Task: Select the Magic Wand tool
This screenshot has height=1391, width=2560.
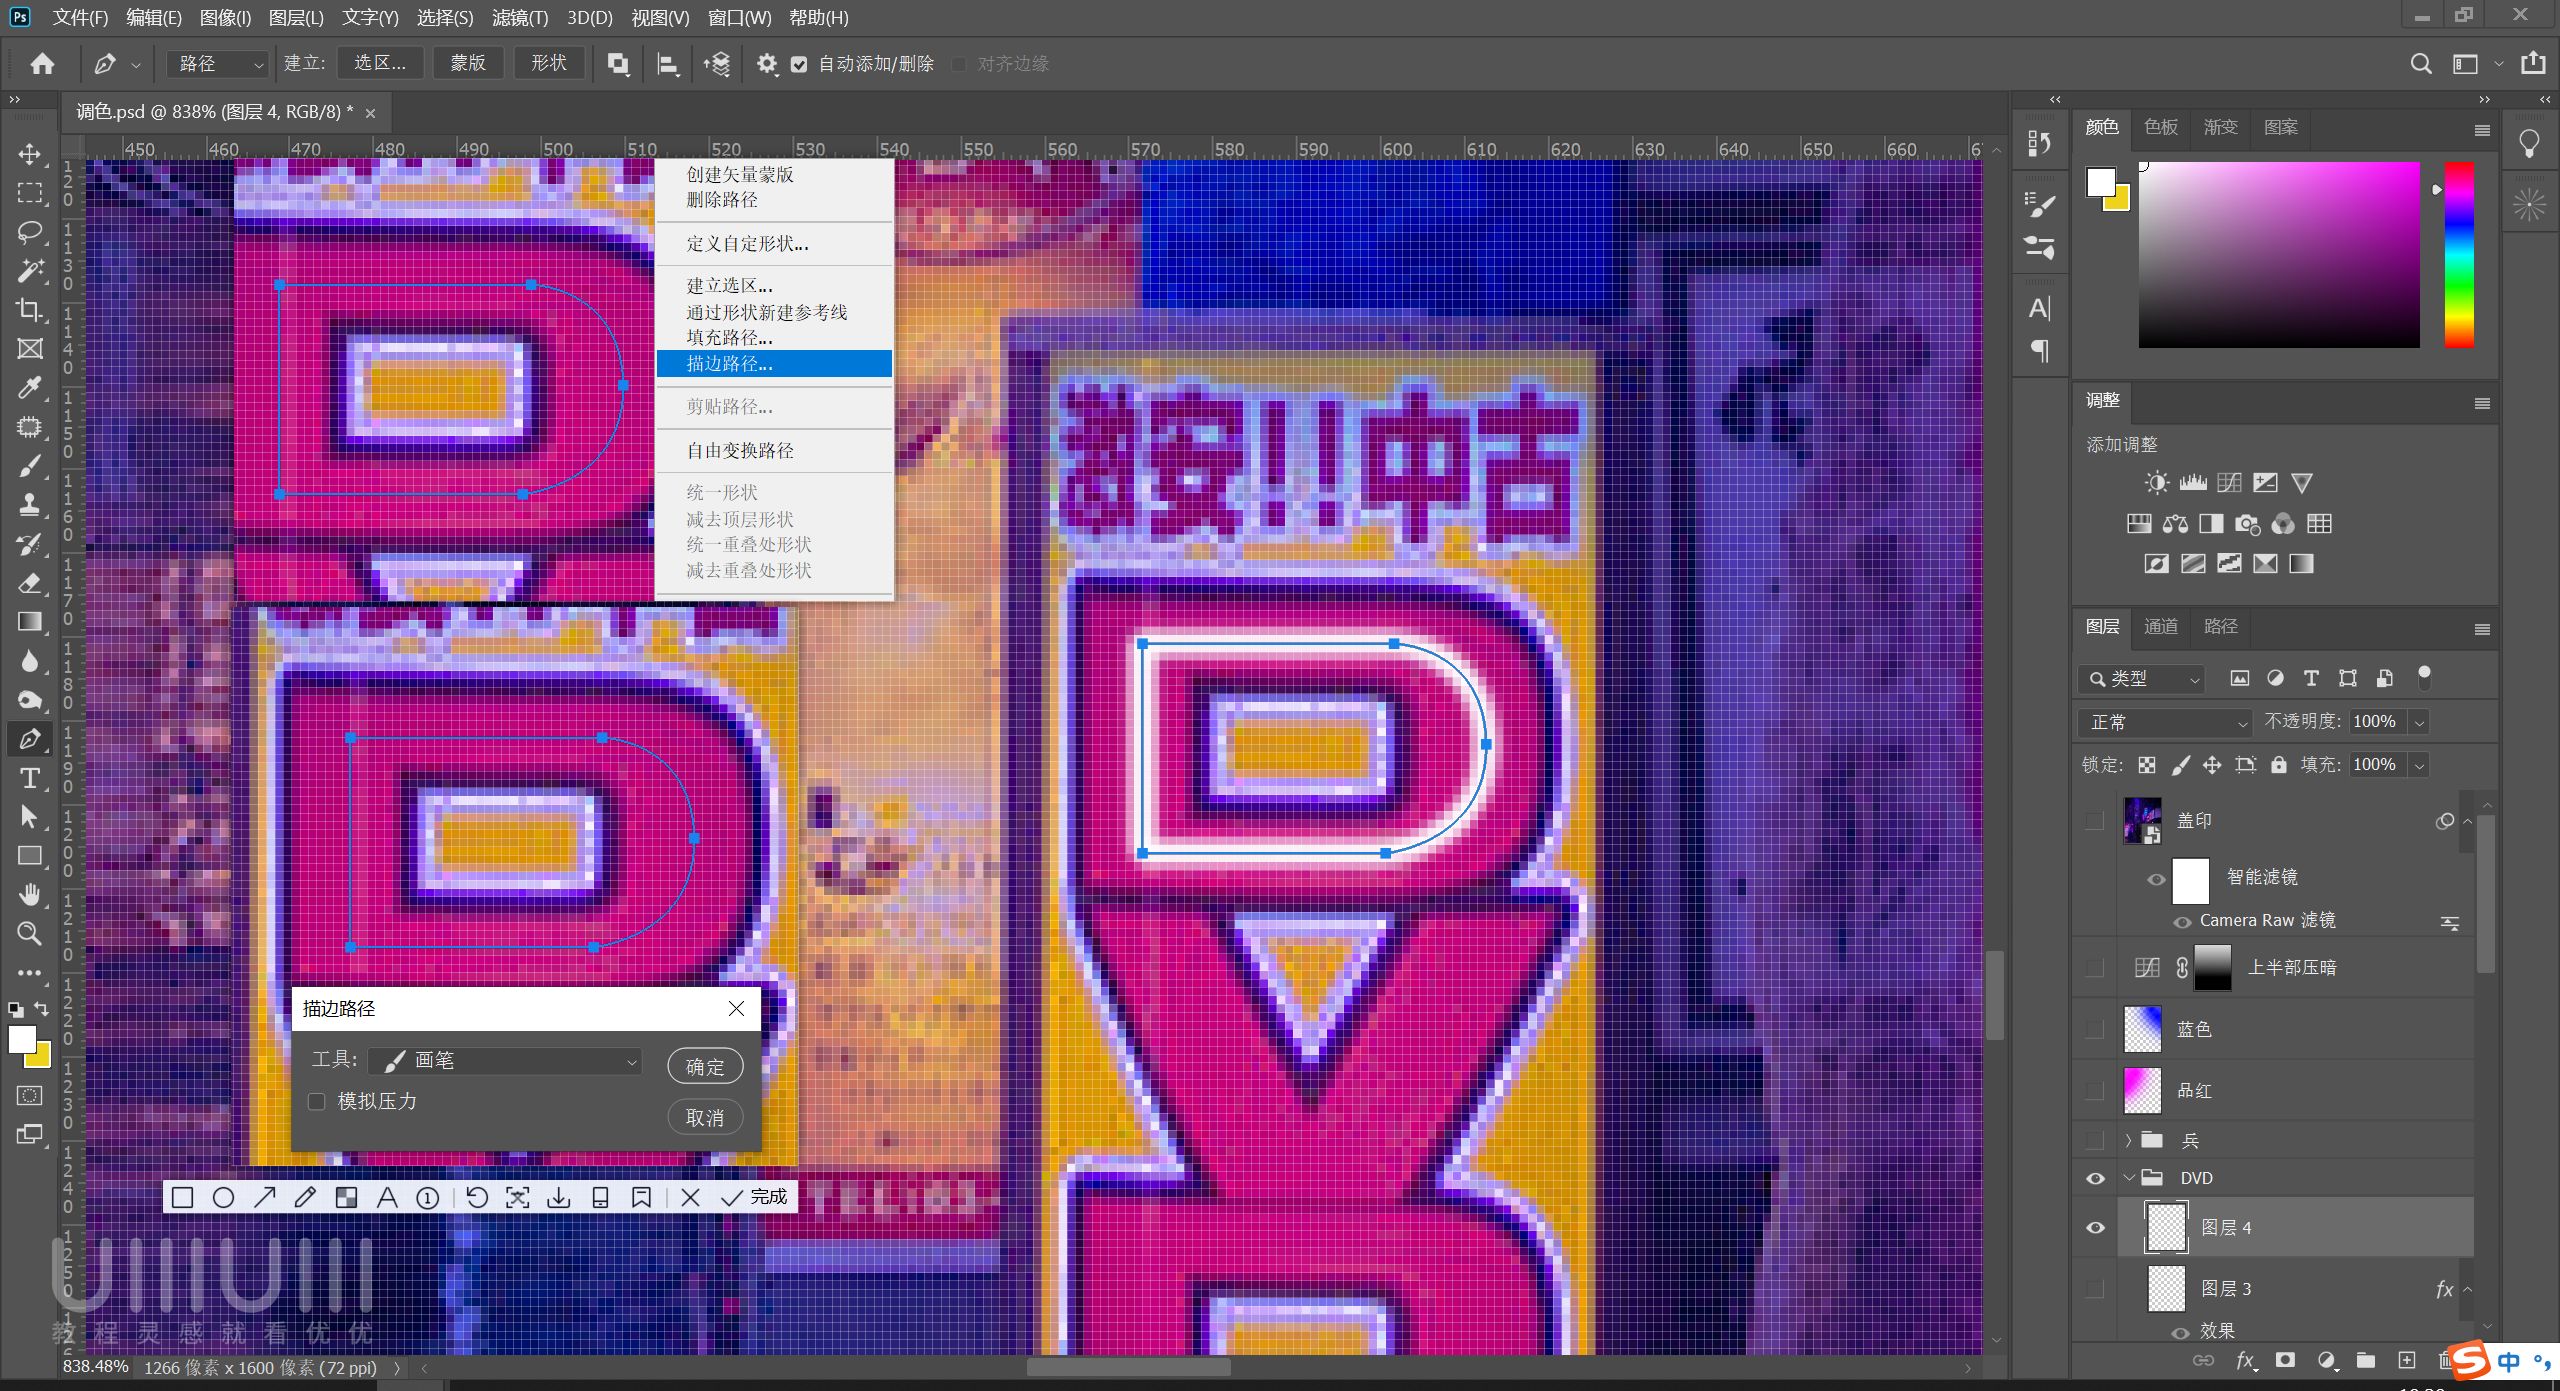Action: [30, 271]
